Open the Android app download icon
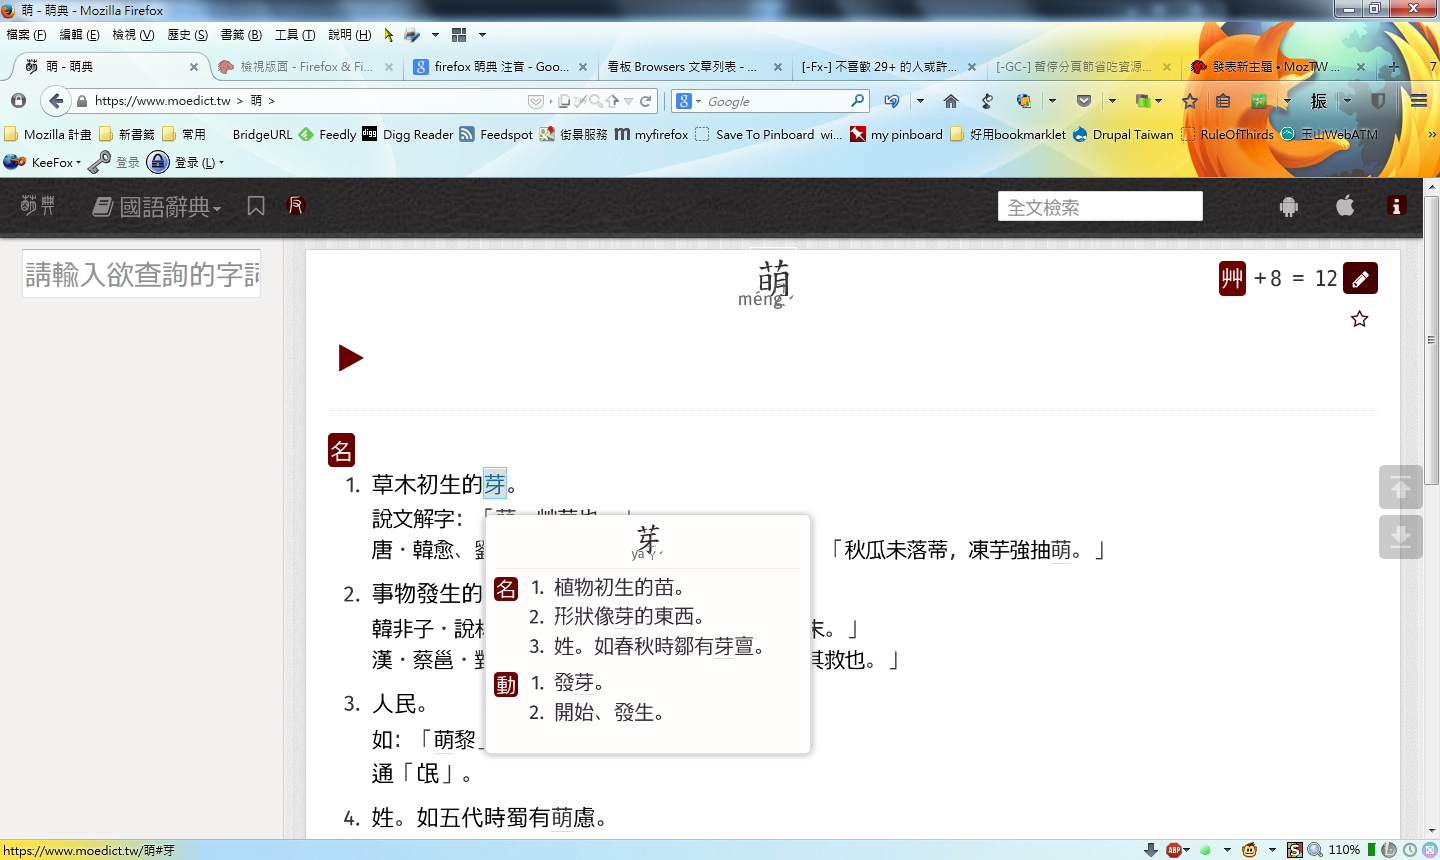The image size is (1440, 860). point(1288,207)
